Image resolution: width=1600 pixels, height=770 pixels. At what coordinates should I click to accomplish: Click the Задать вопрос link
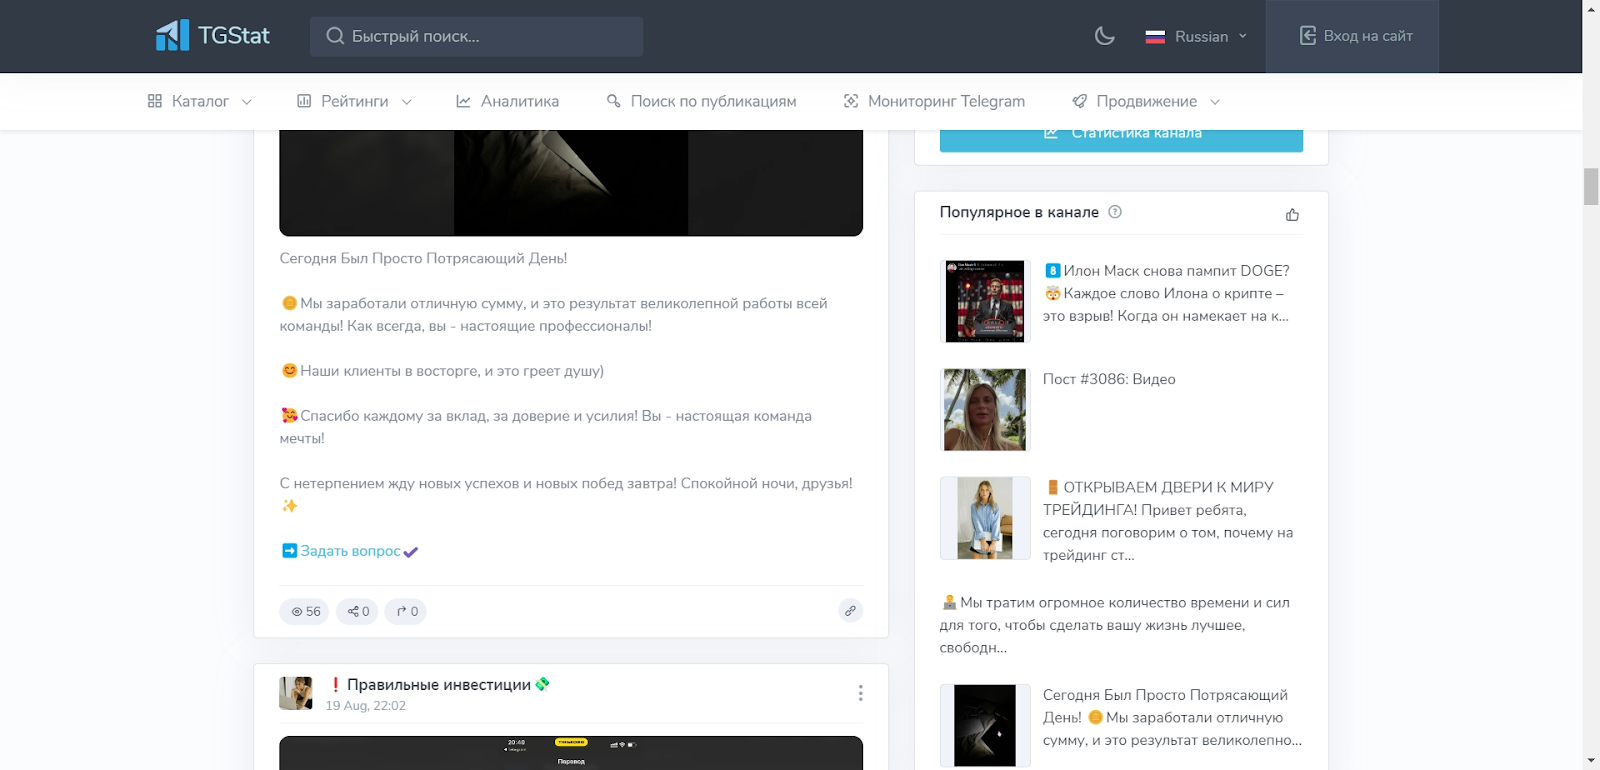tap(350, 551)
